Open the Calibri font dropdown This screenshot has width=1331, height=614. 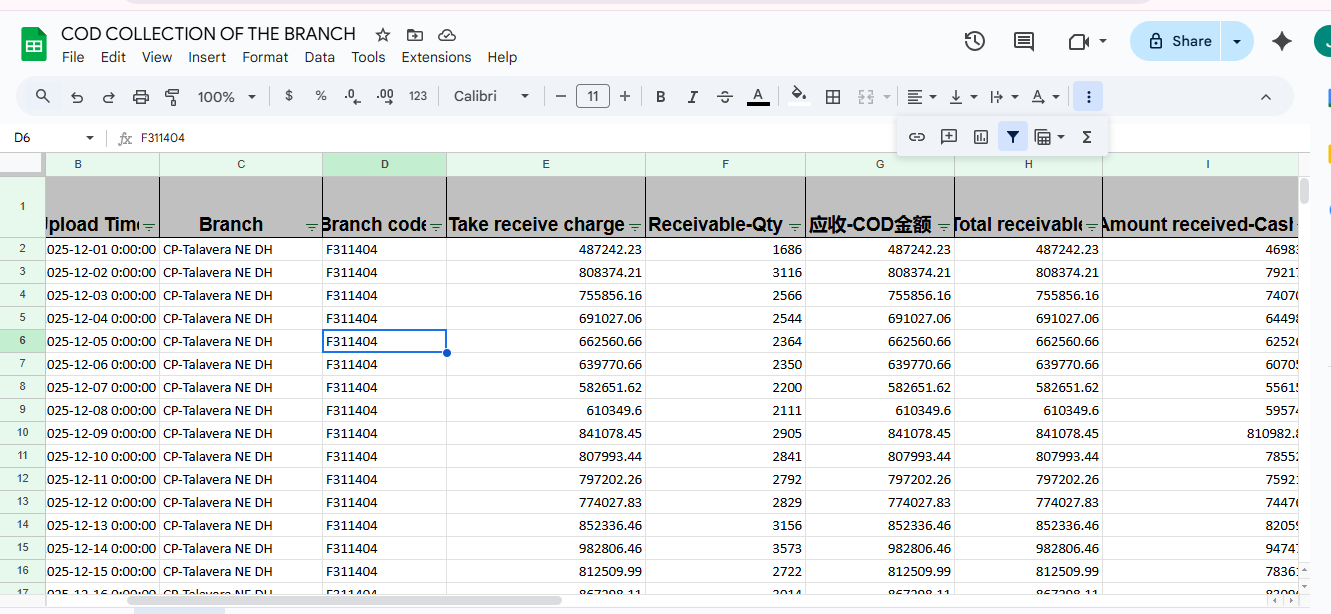(x=490, y=97)
